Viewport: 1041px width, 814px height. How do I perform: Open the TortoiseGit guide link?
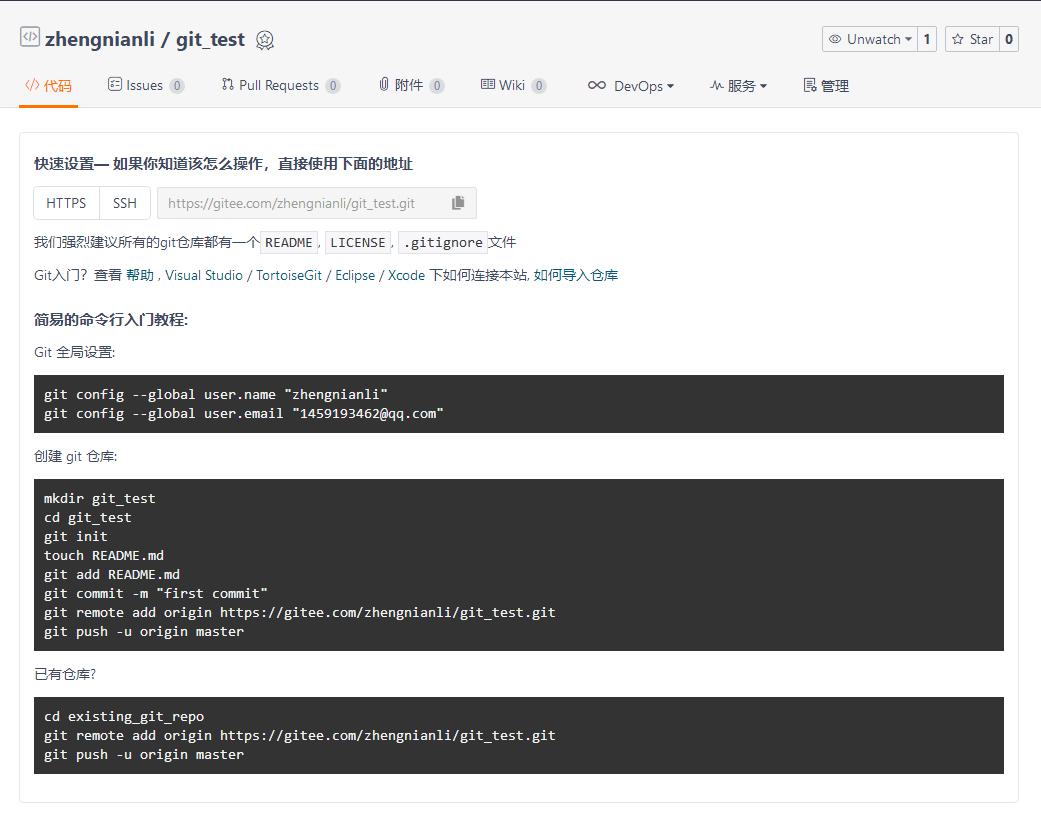289,275
